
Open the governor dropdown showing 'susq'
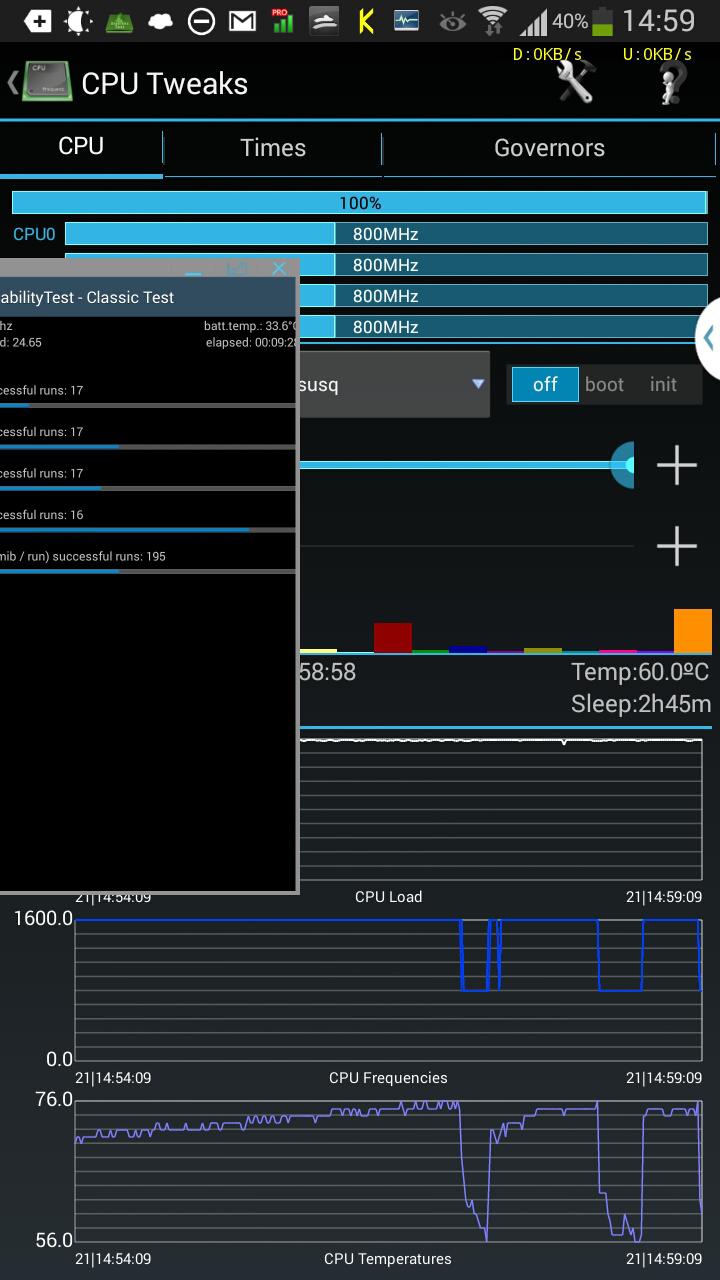coord(394,384)
